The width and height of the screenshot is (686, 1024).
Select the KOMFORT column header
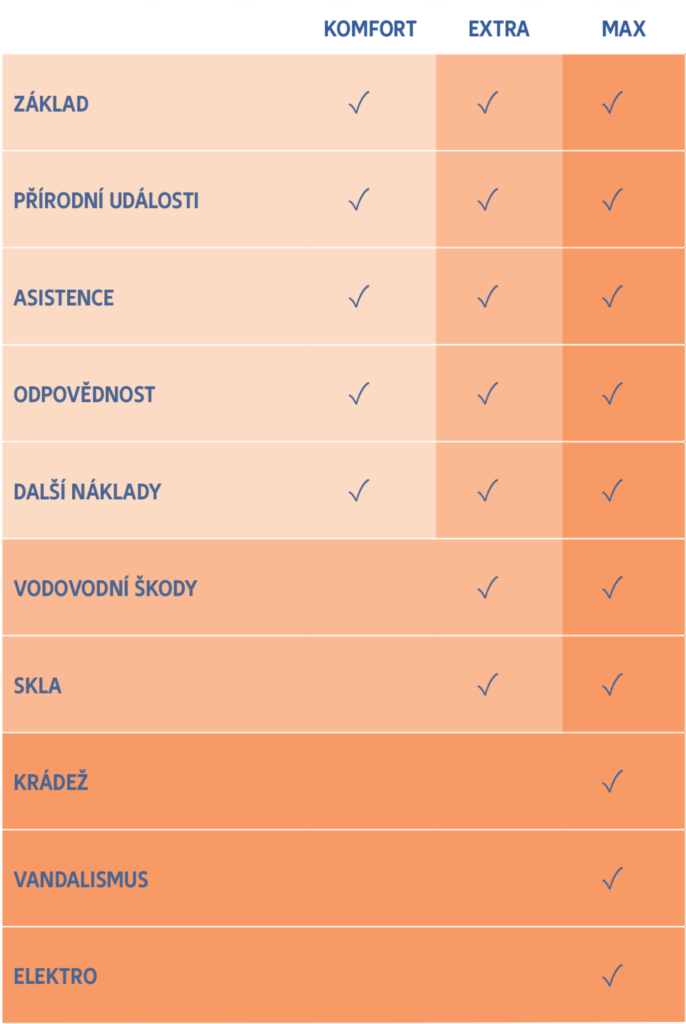370,29
